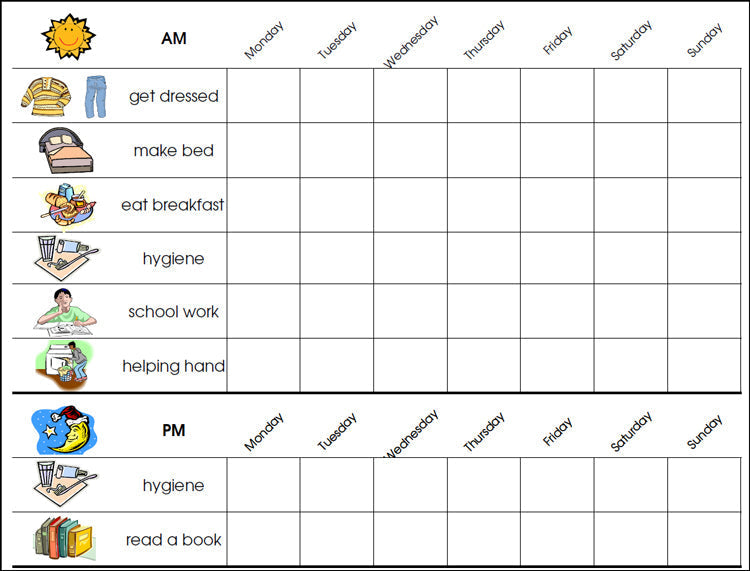Click the bed icon beside make bed

click(x=65, y=151)
